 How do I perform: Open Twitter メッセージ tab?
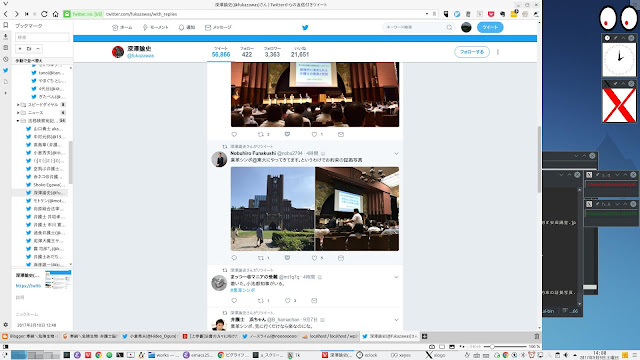(218, 27)
